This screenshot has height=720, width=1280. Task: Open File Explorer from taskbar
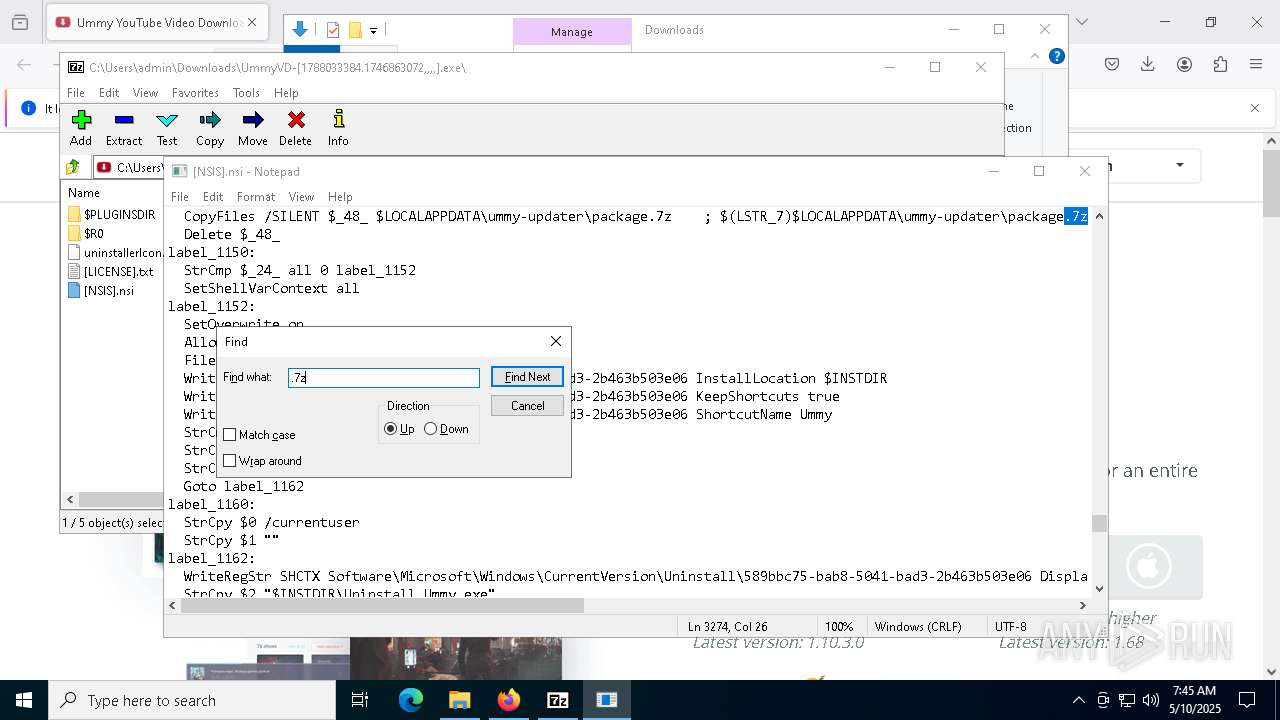460,700
